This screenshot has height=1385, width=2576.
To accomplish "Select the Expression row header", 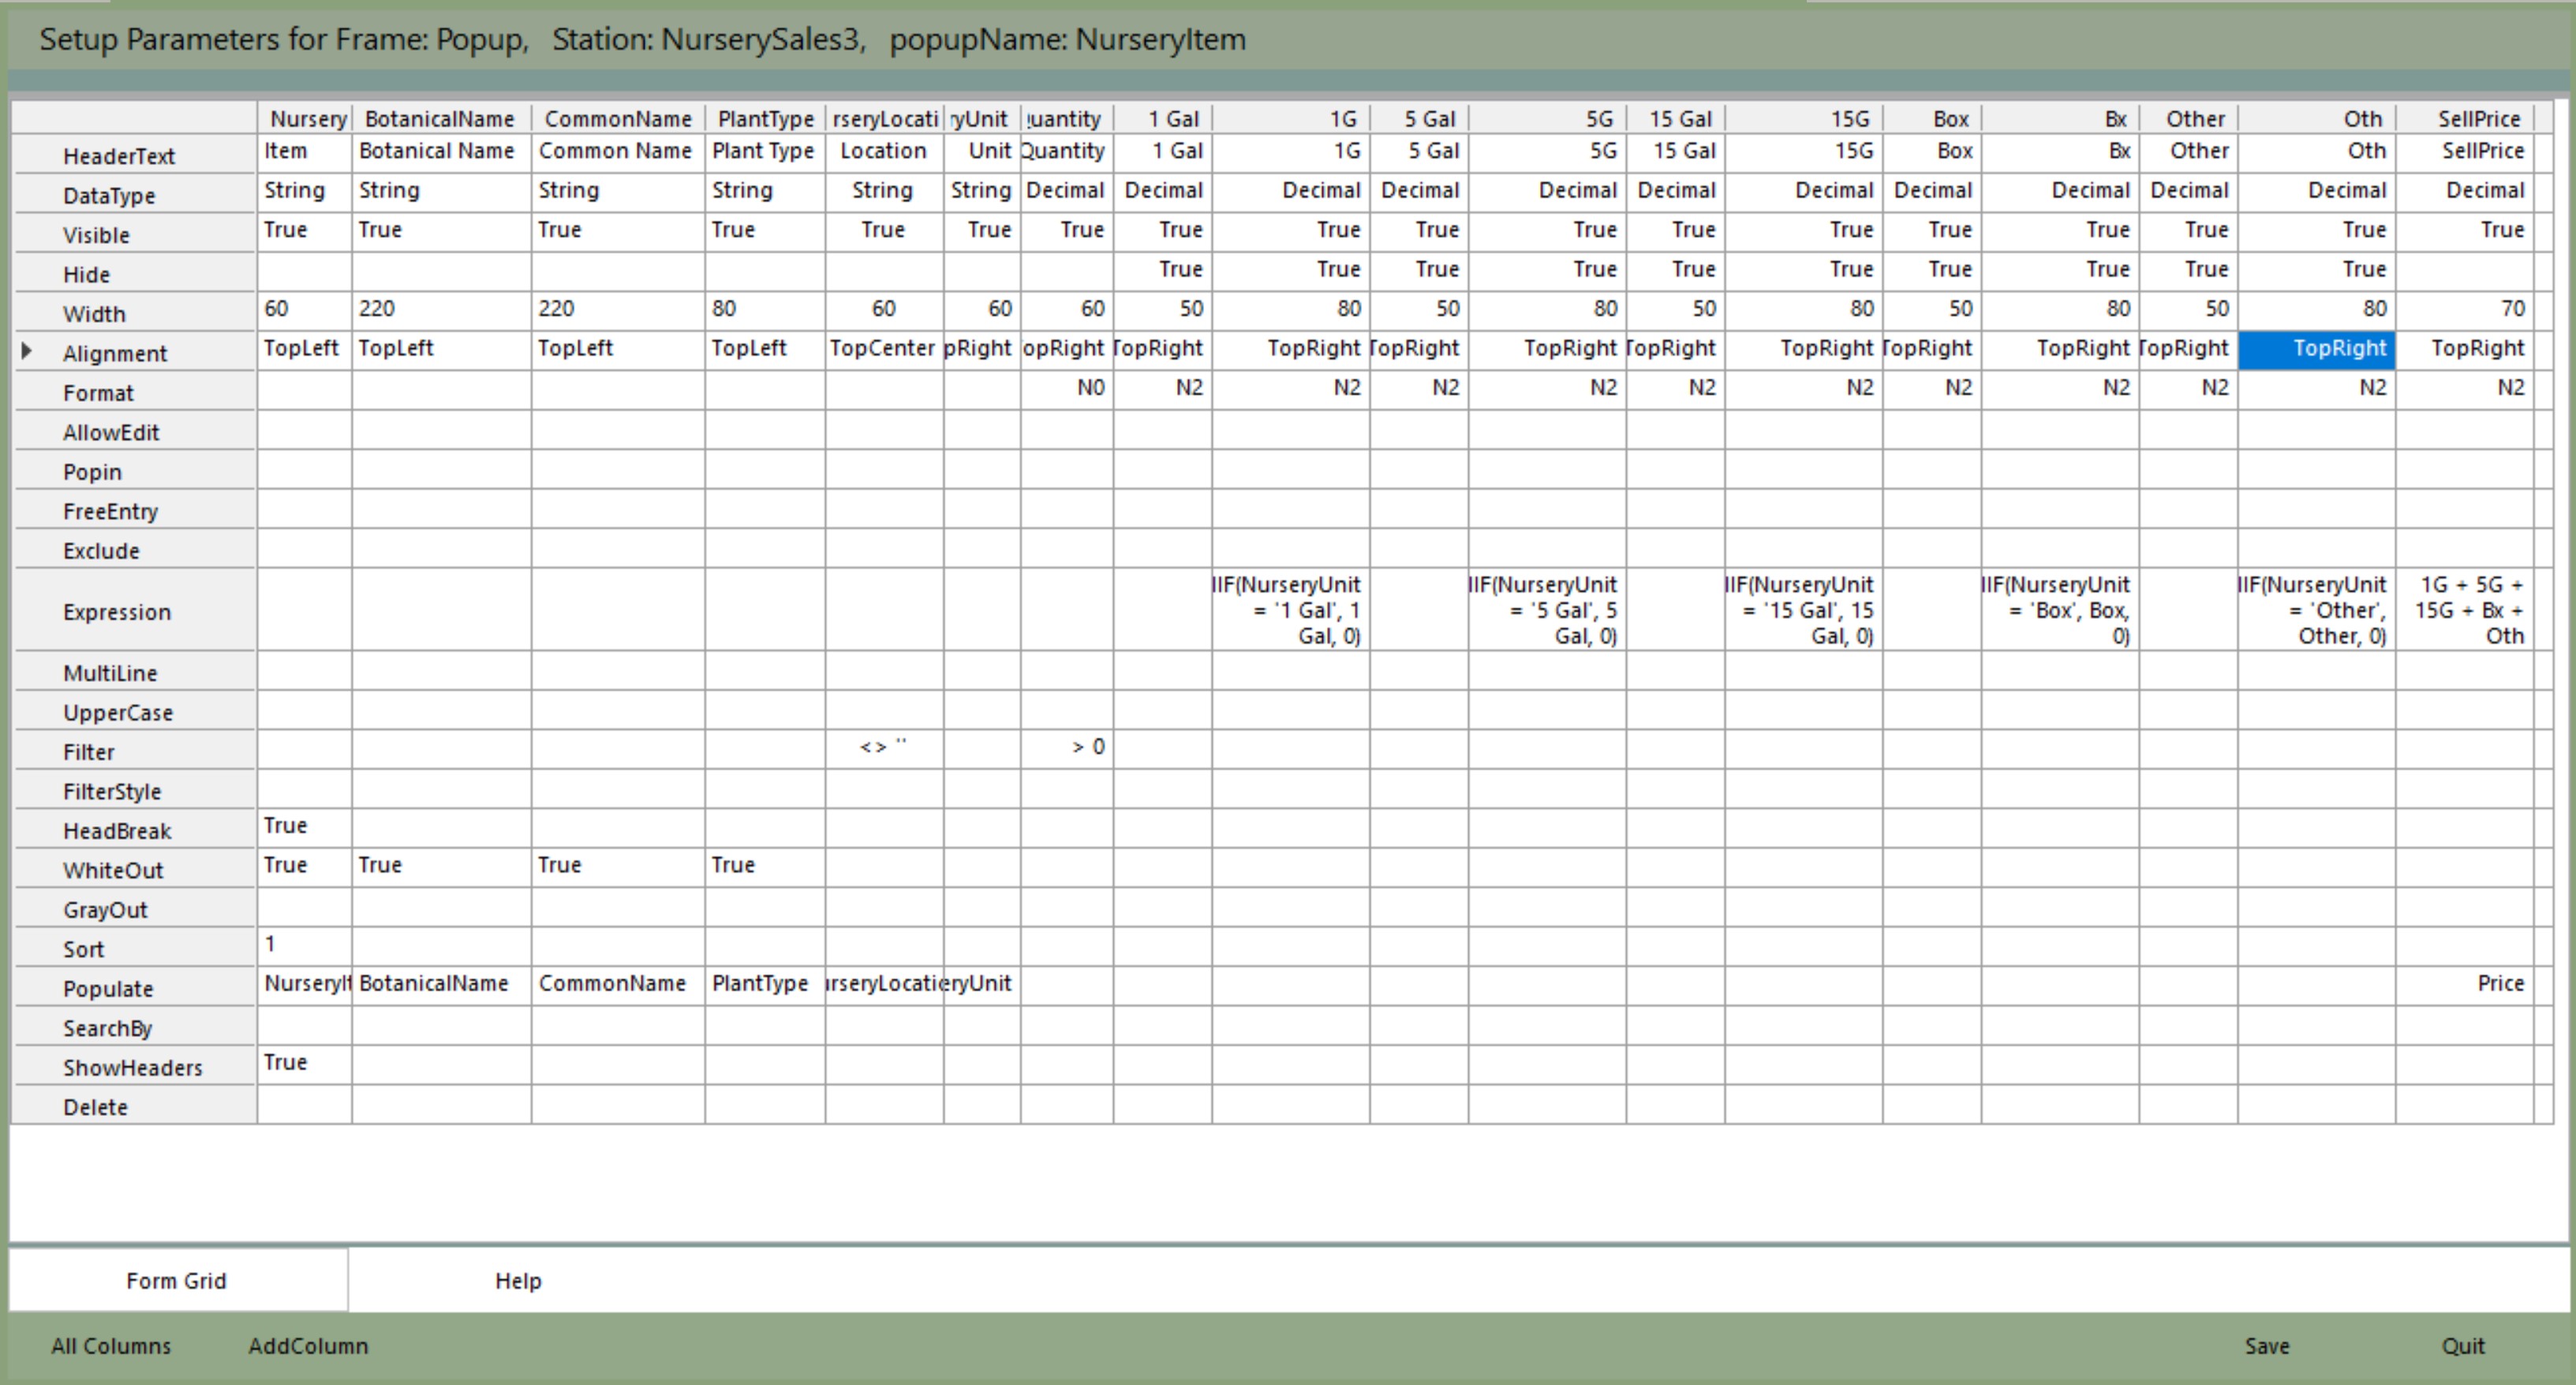I will (117, 612).
